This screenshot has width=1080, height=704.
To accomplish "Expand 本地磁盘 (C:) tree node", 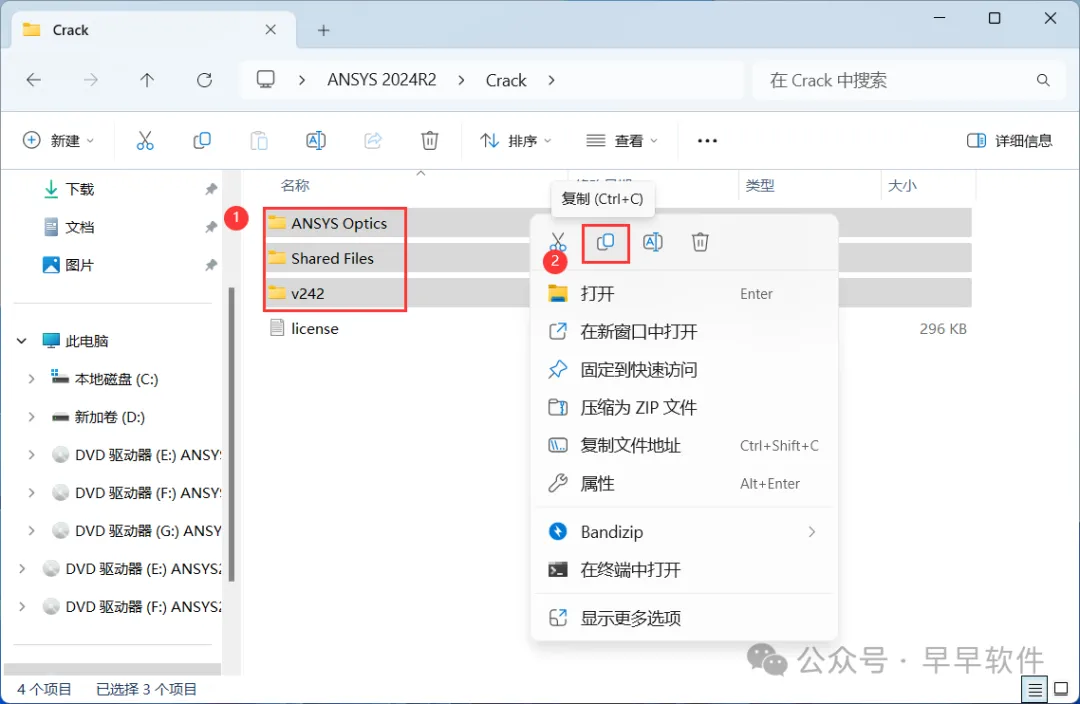I will click(32, 379).
